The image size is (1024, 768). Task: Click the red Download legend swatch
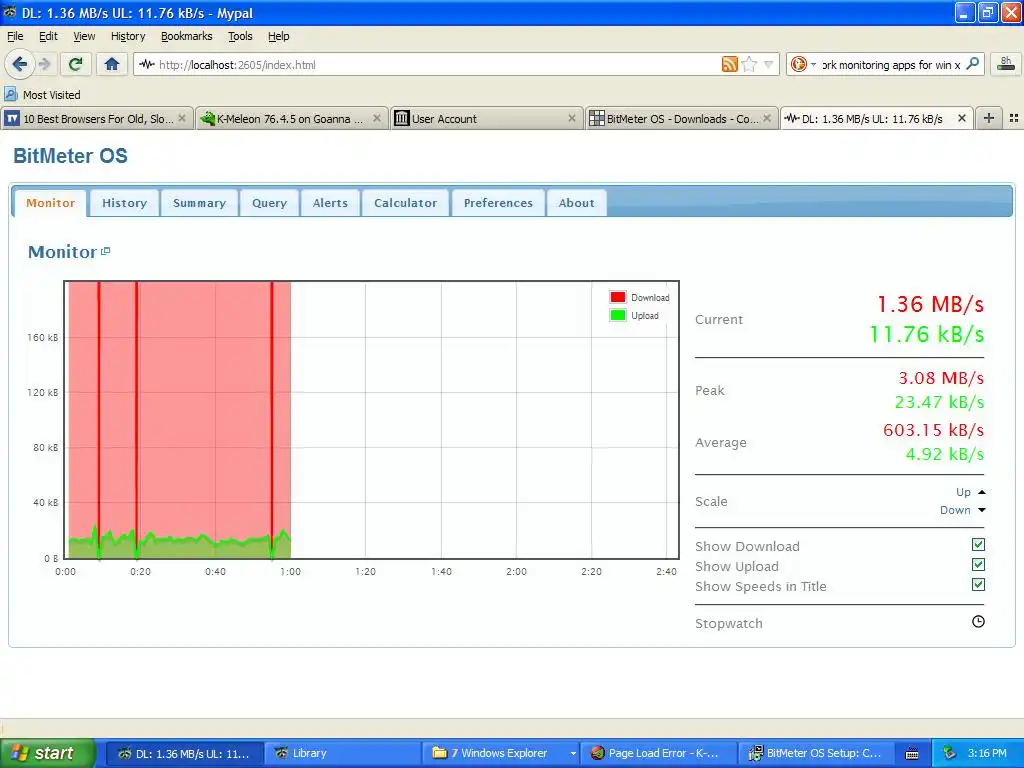point(618,297)
